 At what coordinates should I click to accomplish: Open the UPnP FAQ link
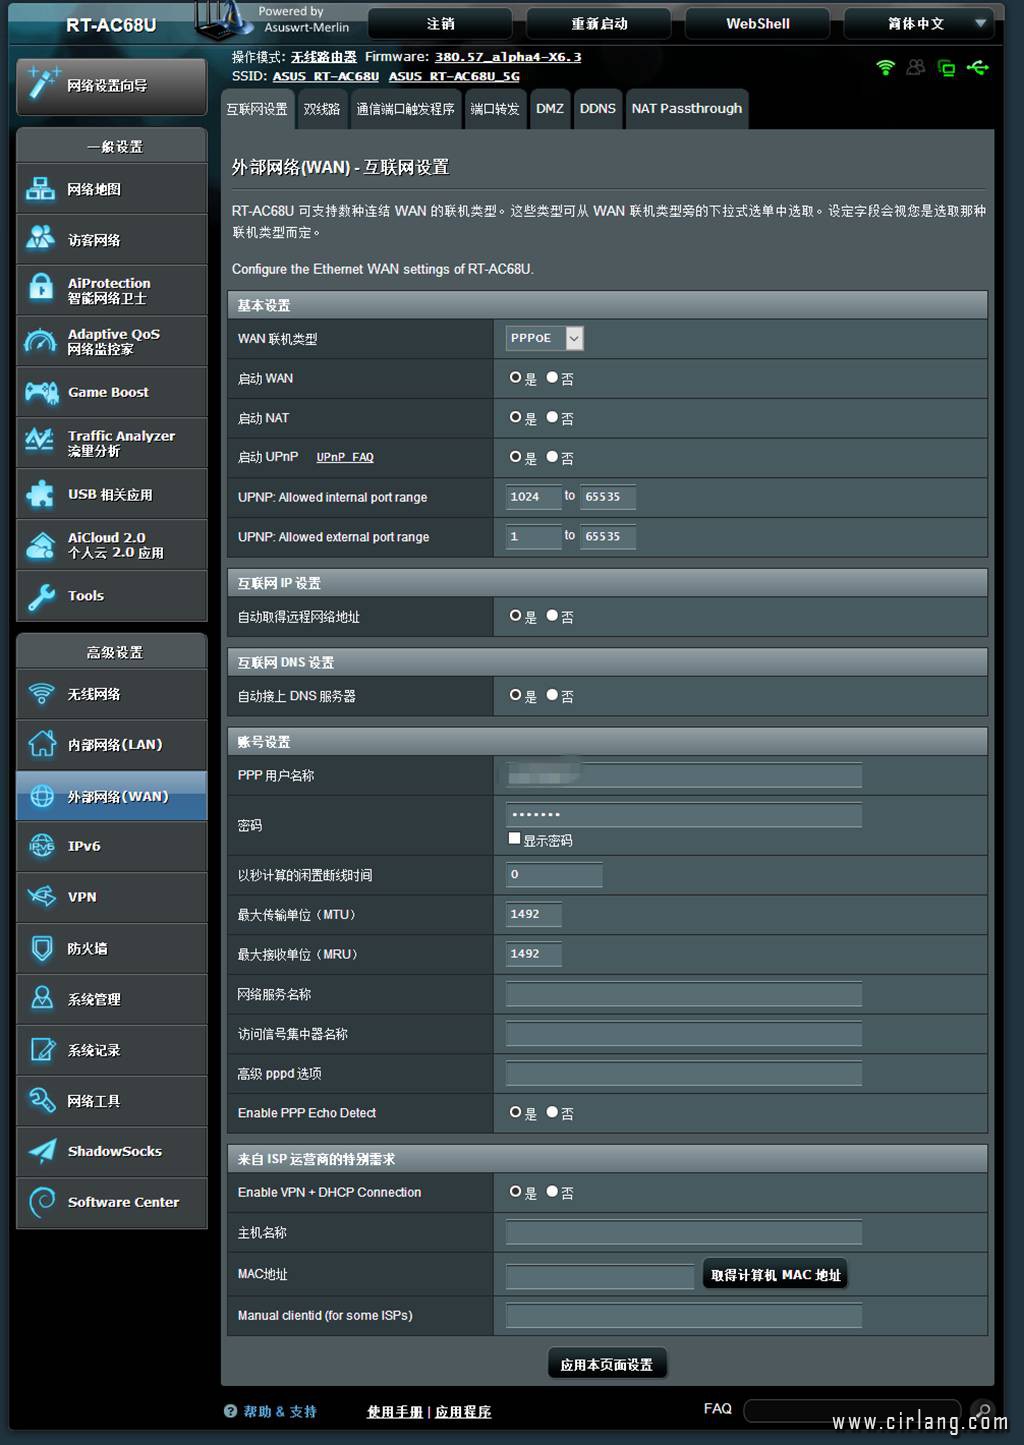click(x=344, y=457)
